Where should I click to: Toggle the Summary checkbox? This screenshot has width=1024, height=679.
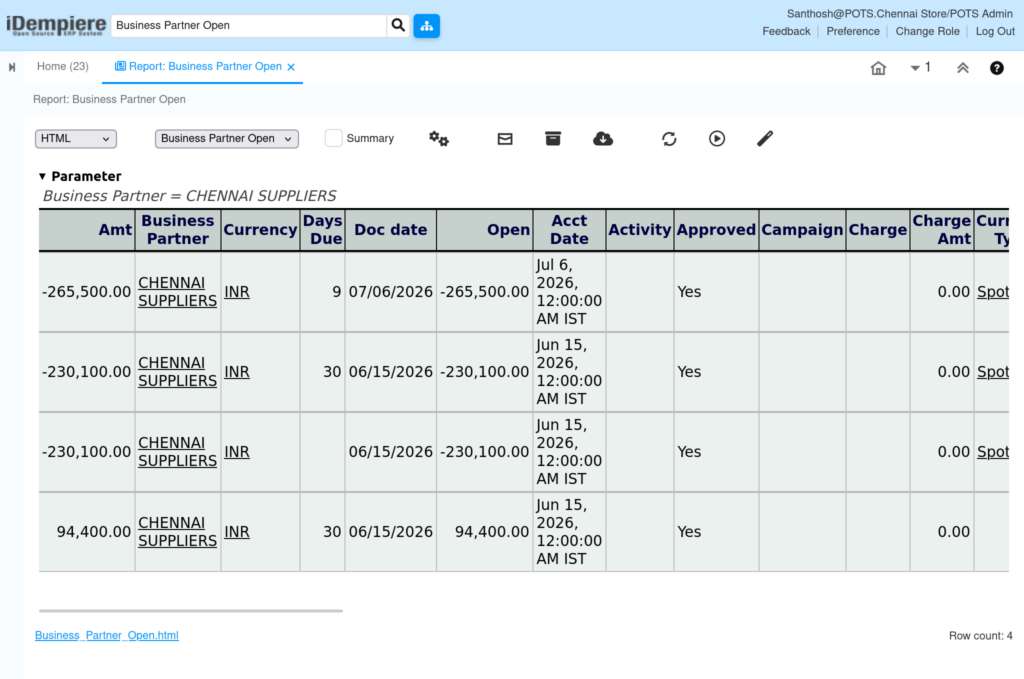pyautogui.click(x=333, y=138)
